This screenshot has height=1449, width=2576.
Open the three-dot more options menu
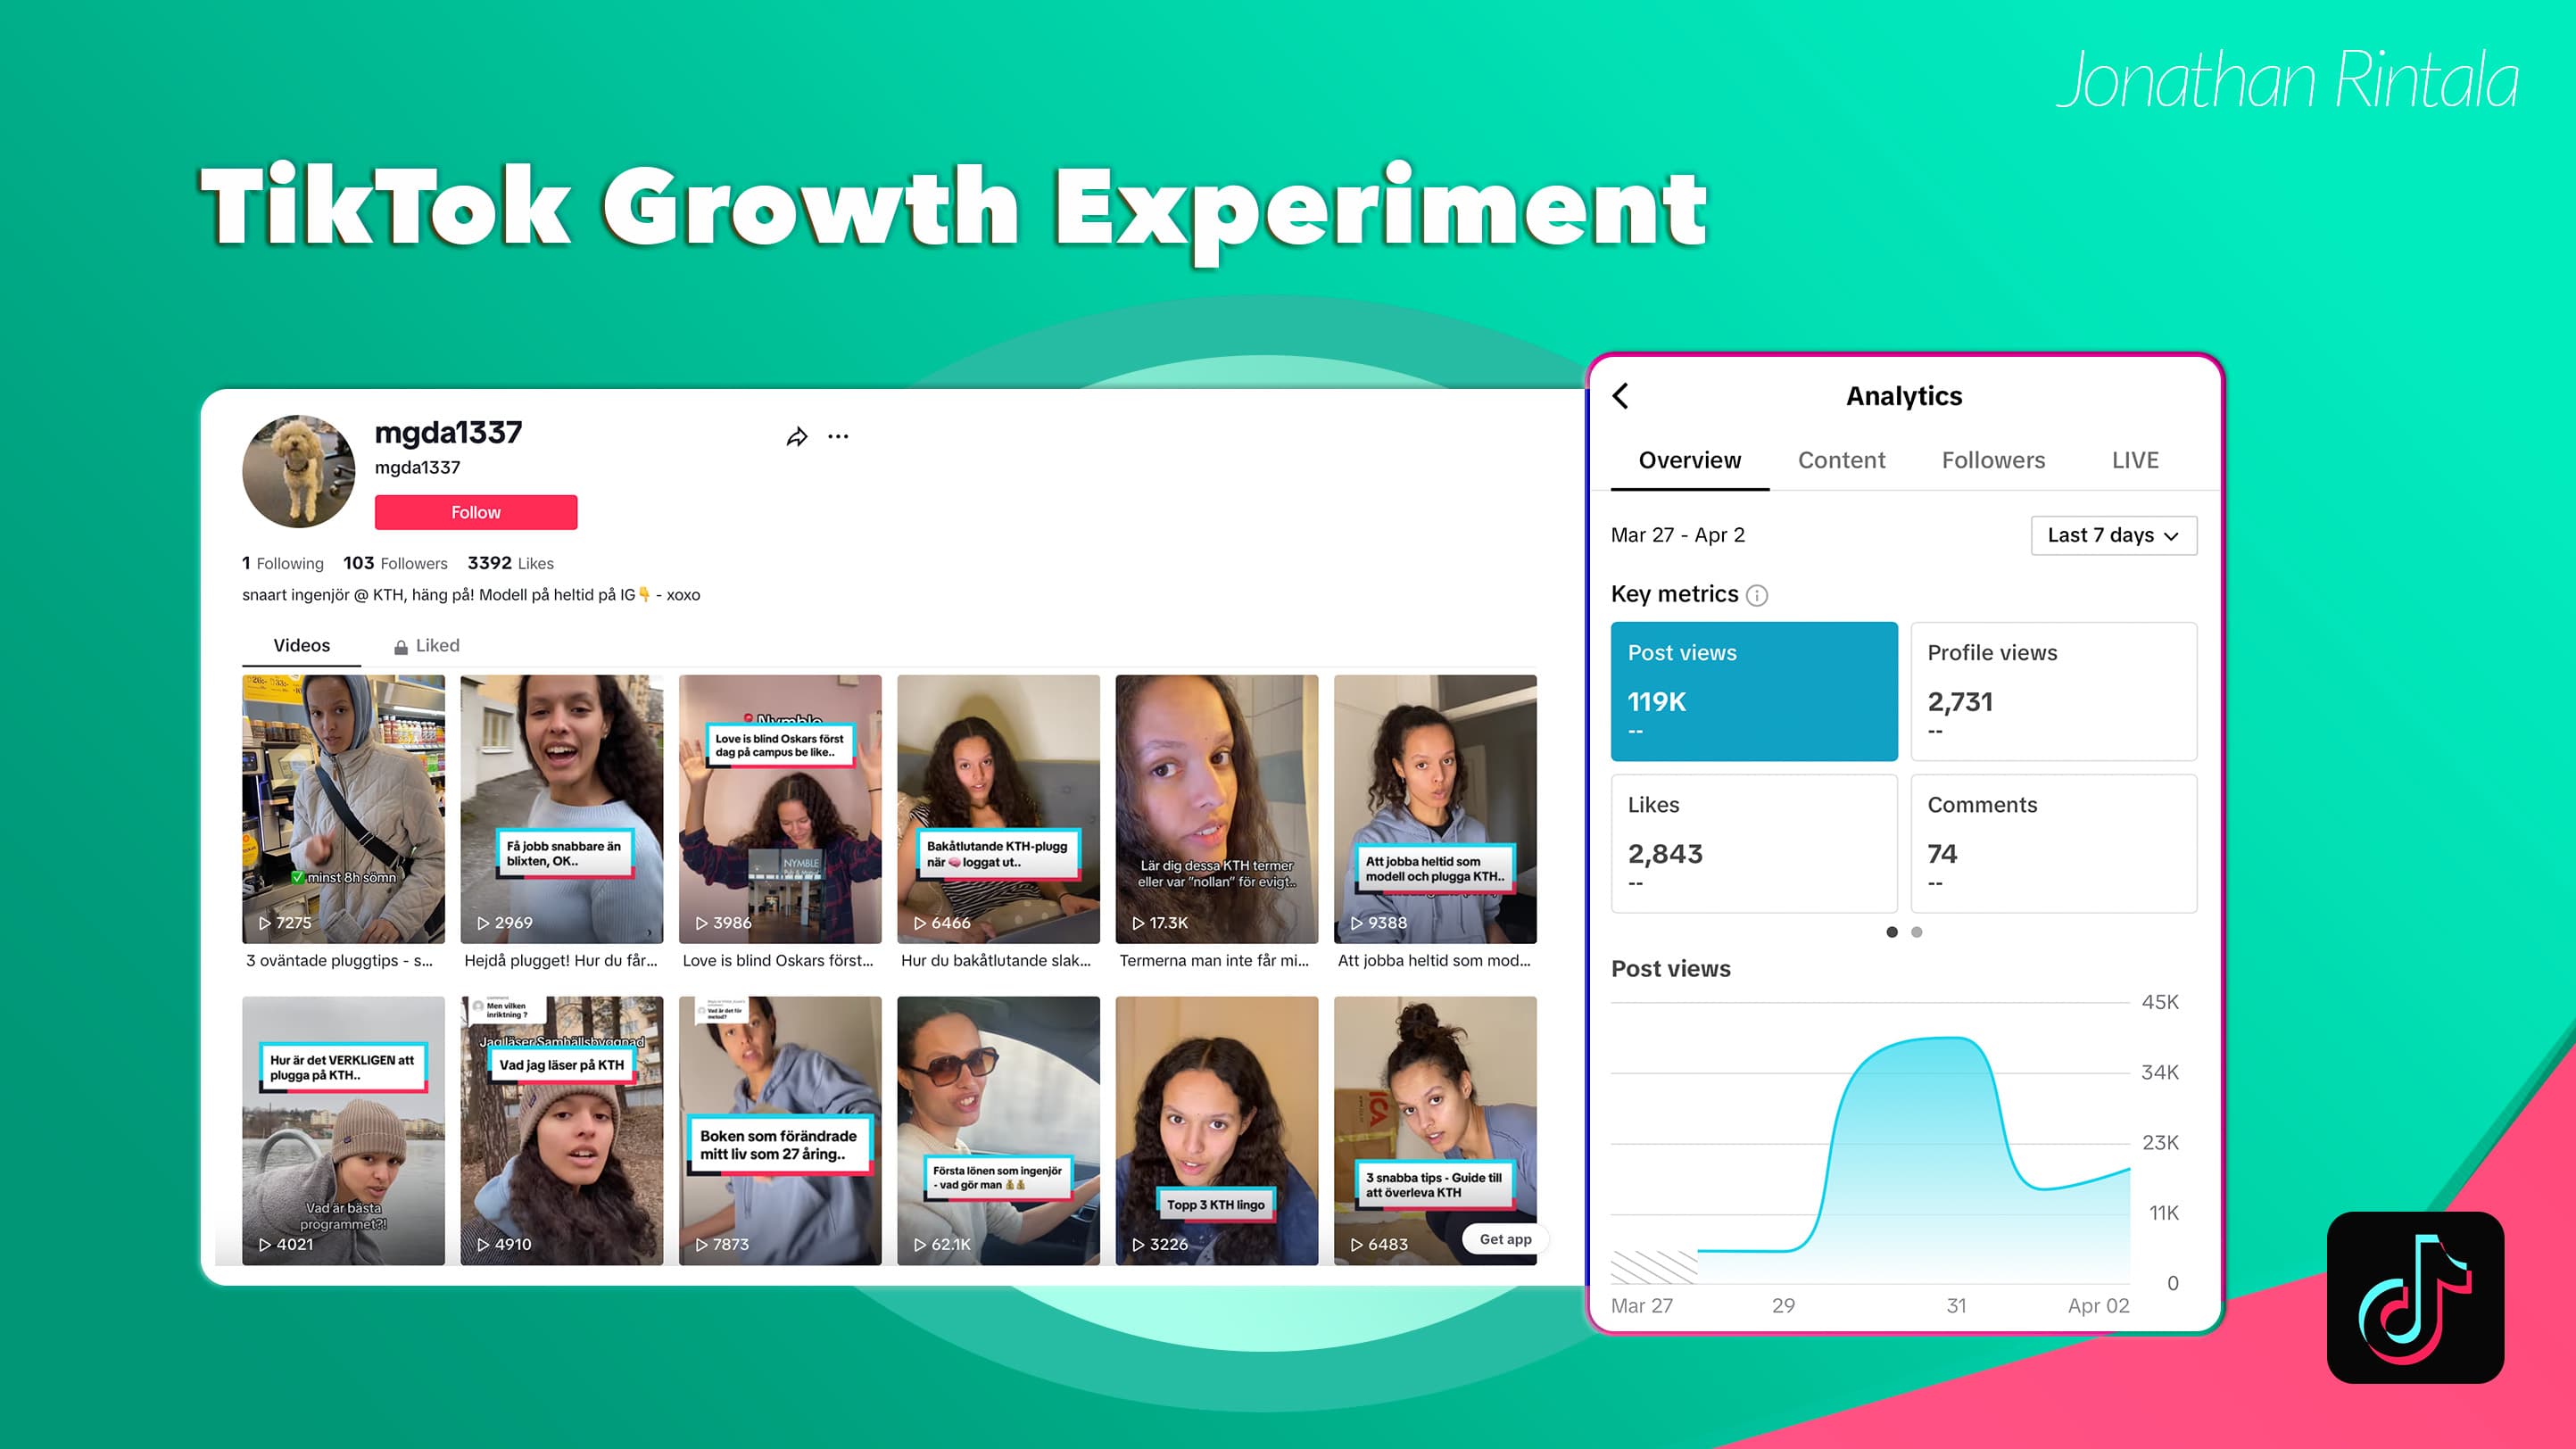(x=838, y=437)
